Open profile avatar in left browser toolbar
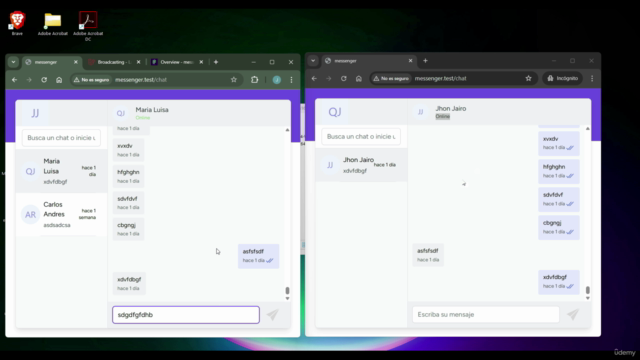Screen dimensions: 640x360 point(277,80)
